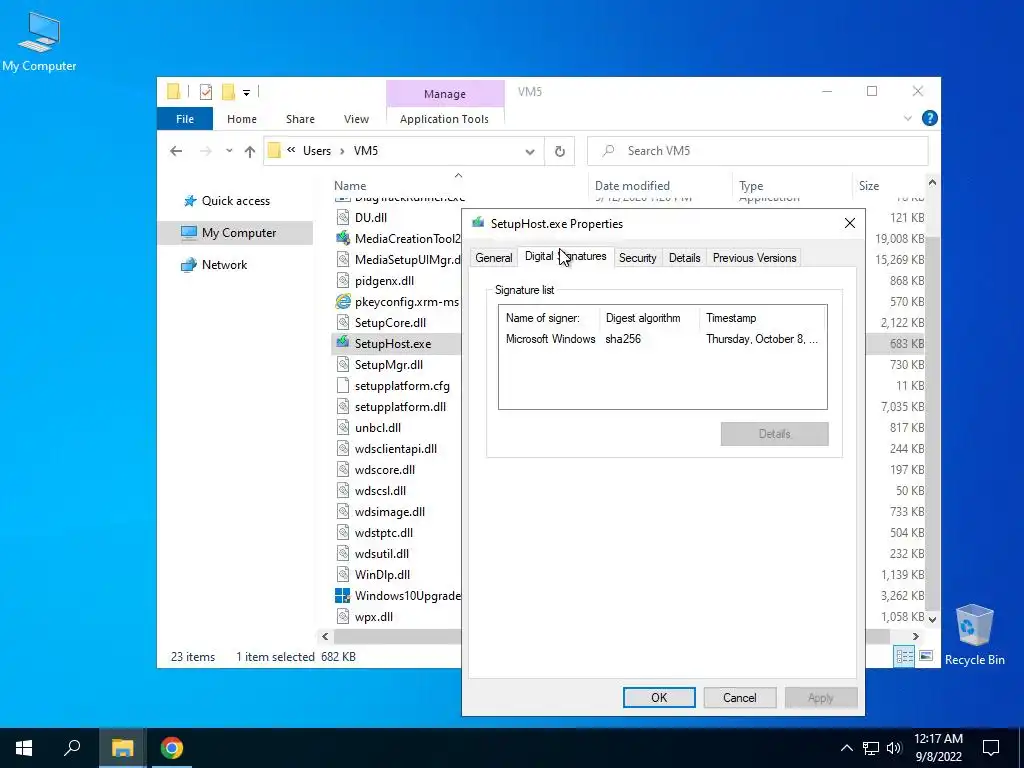Viewport: 1024px width, 768px height.
Task: Open the notification center icon
Action: [991, 748]
